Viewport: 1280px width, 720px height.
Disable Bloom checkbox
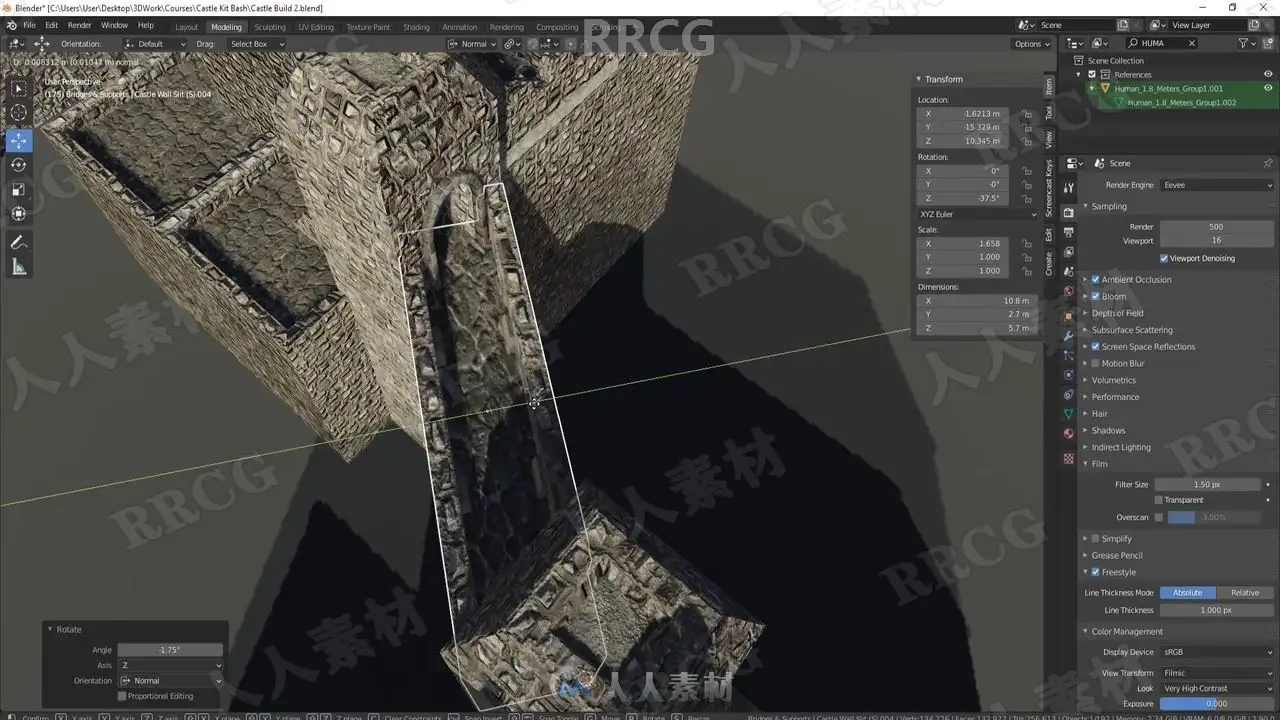(x=1095, y=296)
